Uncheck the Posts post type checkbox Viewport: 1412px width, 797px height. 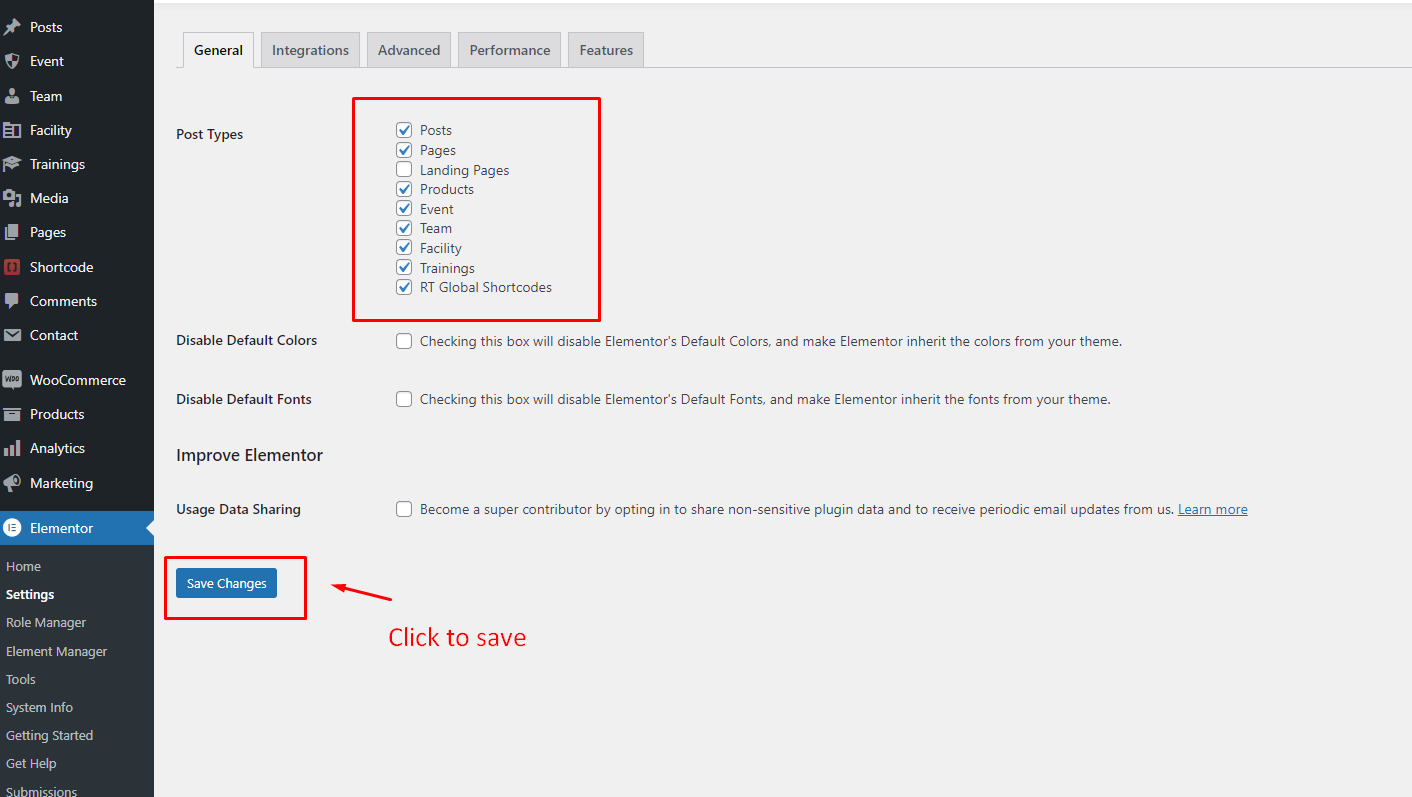(x=404, y=130)
